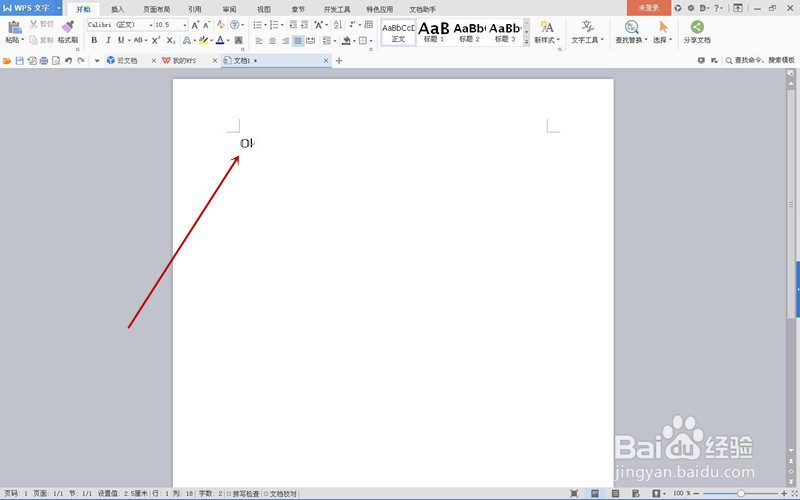This screenshot has height=500, width=800.
Task: Expand the numbered list dropdown arrow
Action: [282, 25]
